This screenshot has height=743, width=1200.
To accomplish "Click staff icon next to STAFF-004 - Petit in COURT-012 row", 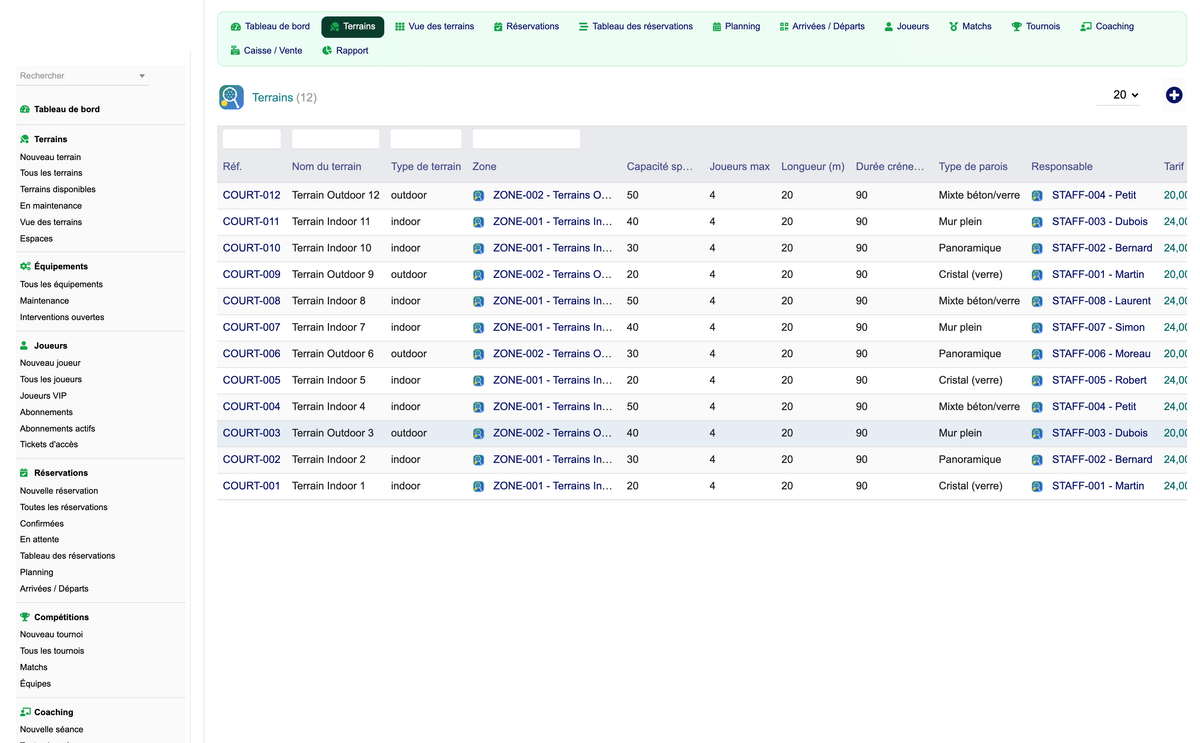I will click(x=1037, y=196).
